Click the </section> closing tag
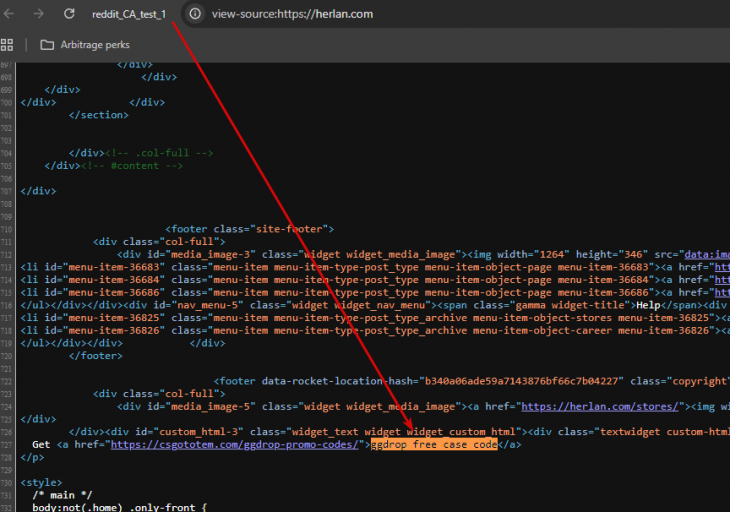730x512 pixels. (99, 115)
